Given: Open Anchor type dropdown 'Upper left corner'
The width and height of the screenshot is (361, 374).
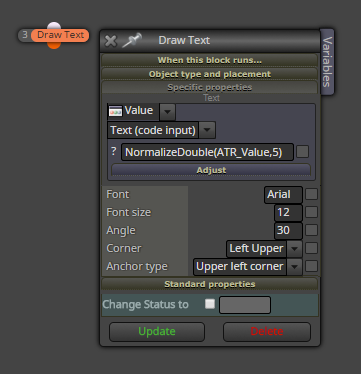Looking at the screenshot, I should pos(248,267).
